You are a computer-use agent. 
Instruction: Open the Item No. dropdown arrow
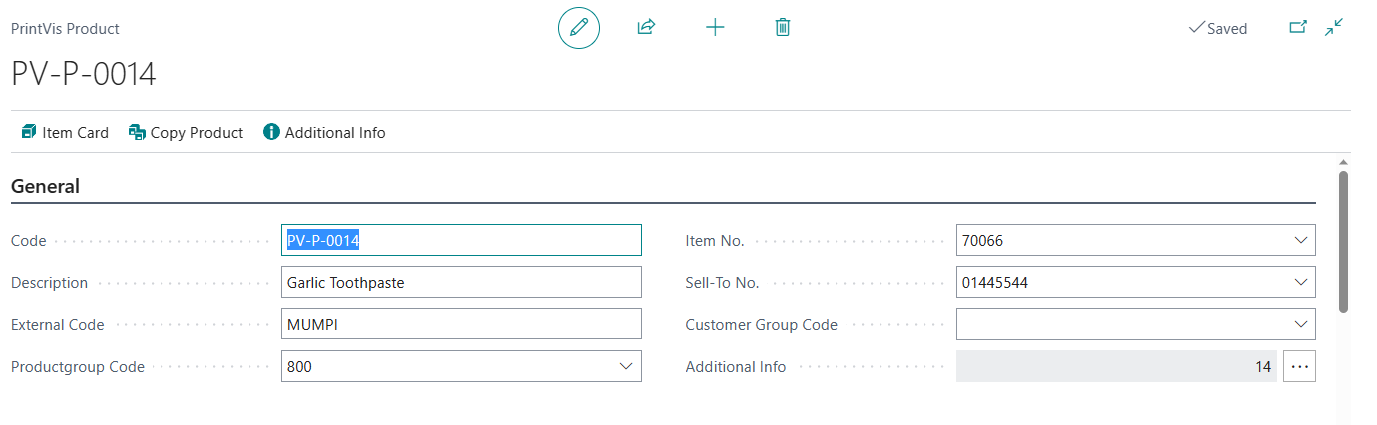pos(1300,241)
